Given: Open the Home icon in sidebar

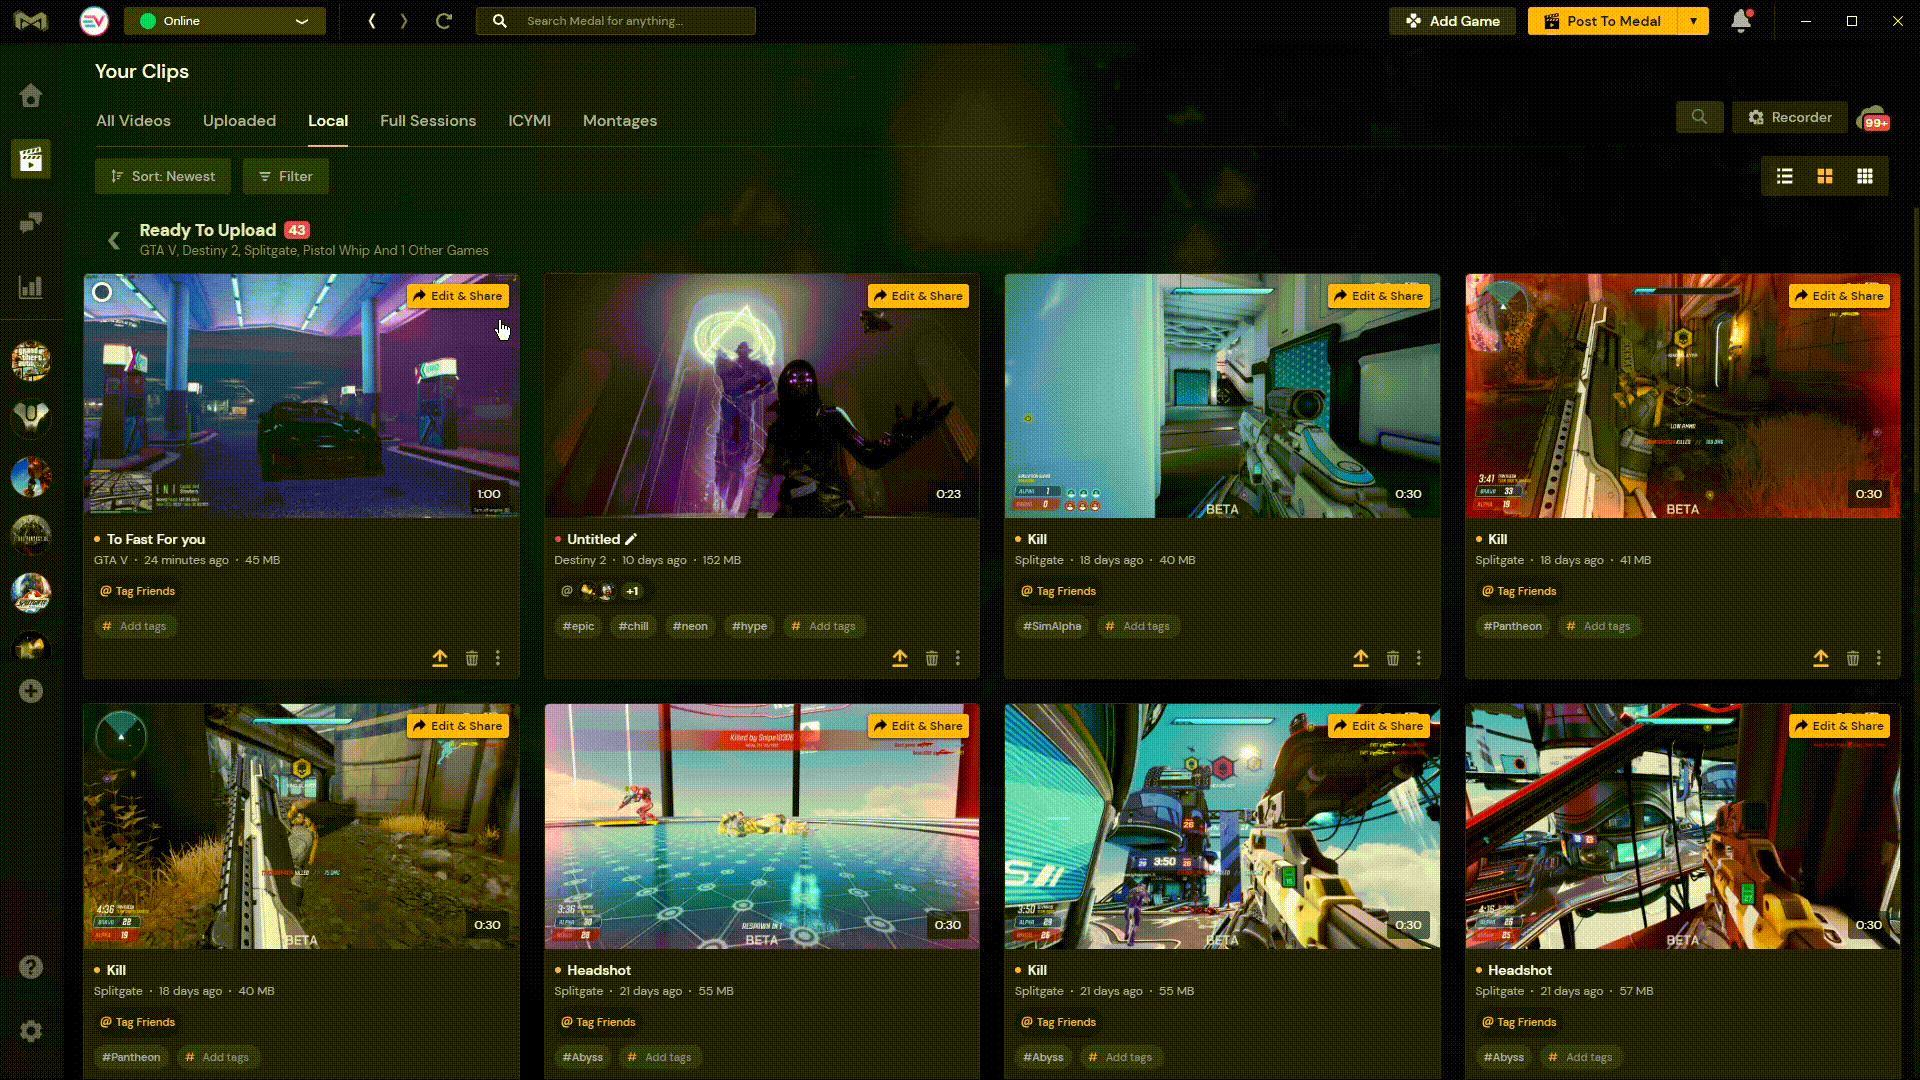Looking at the screenshot, I should [x=31, y=95].
